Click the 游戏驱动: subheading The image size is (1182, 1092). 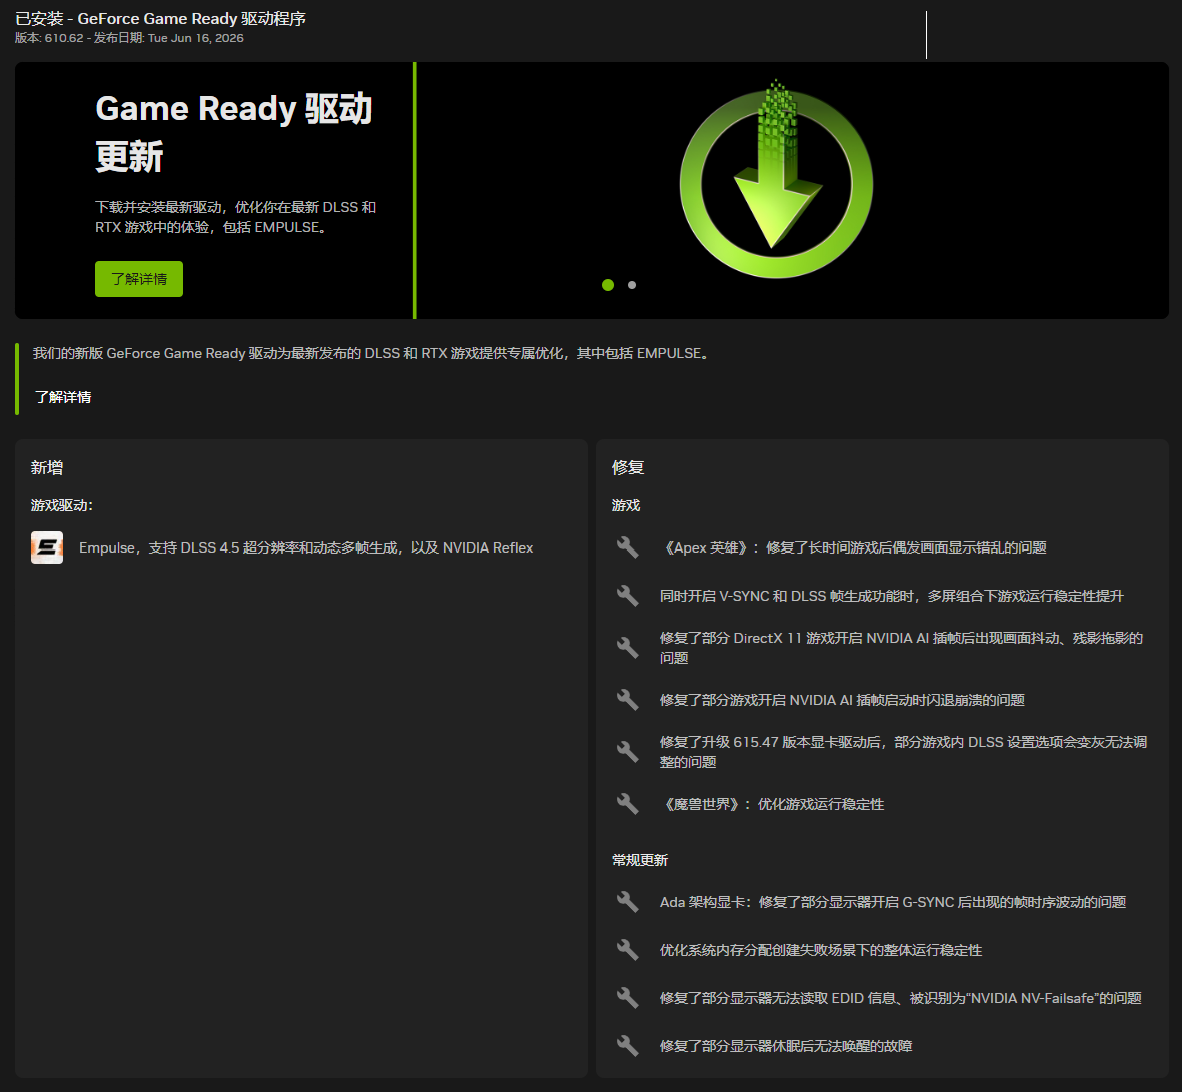pos(62,505)
